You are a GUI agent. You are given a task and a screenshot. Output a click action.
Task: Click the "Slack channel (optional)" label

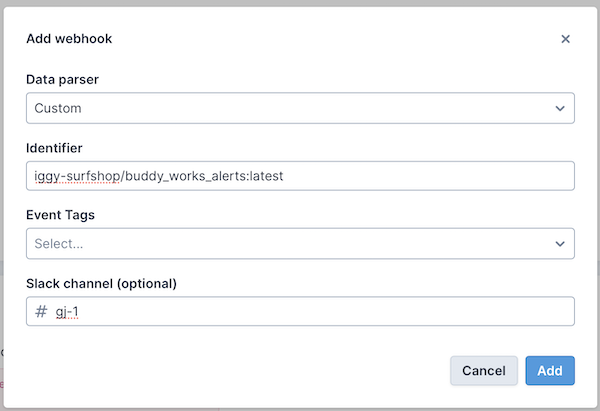click(x=101, y=283)
